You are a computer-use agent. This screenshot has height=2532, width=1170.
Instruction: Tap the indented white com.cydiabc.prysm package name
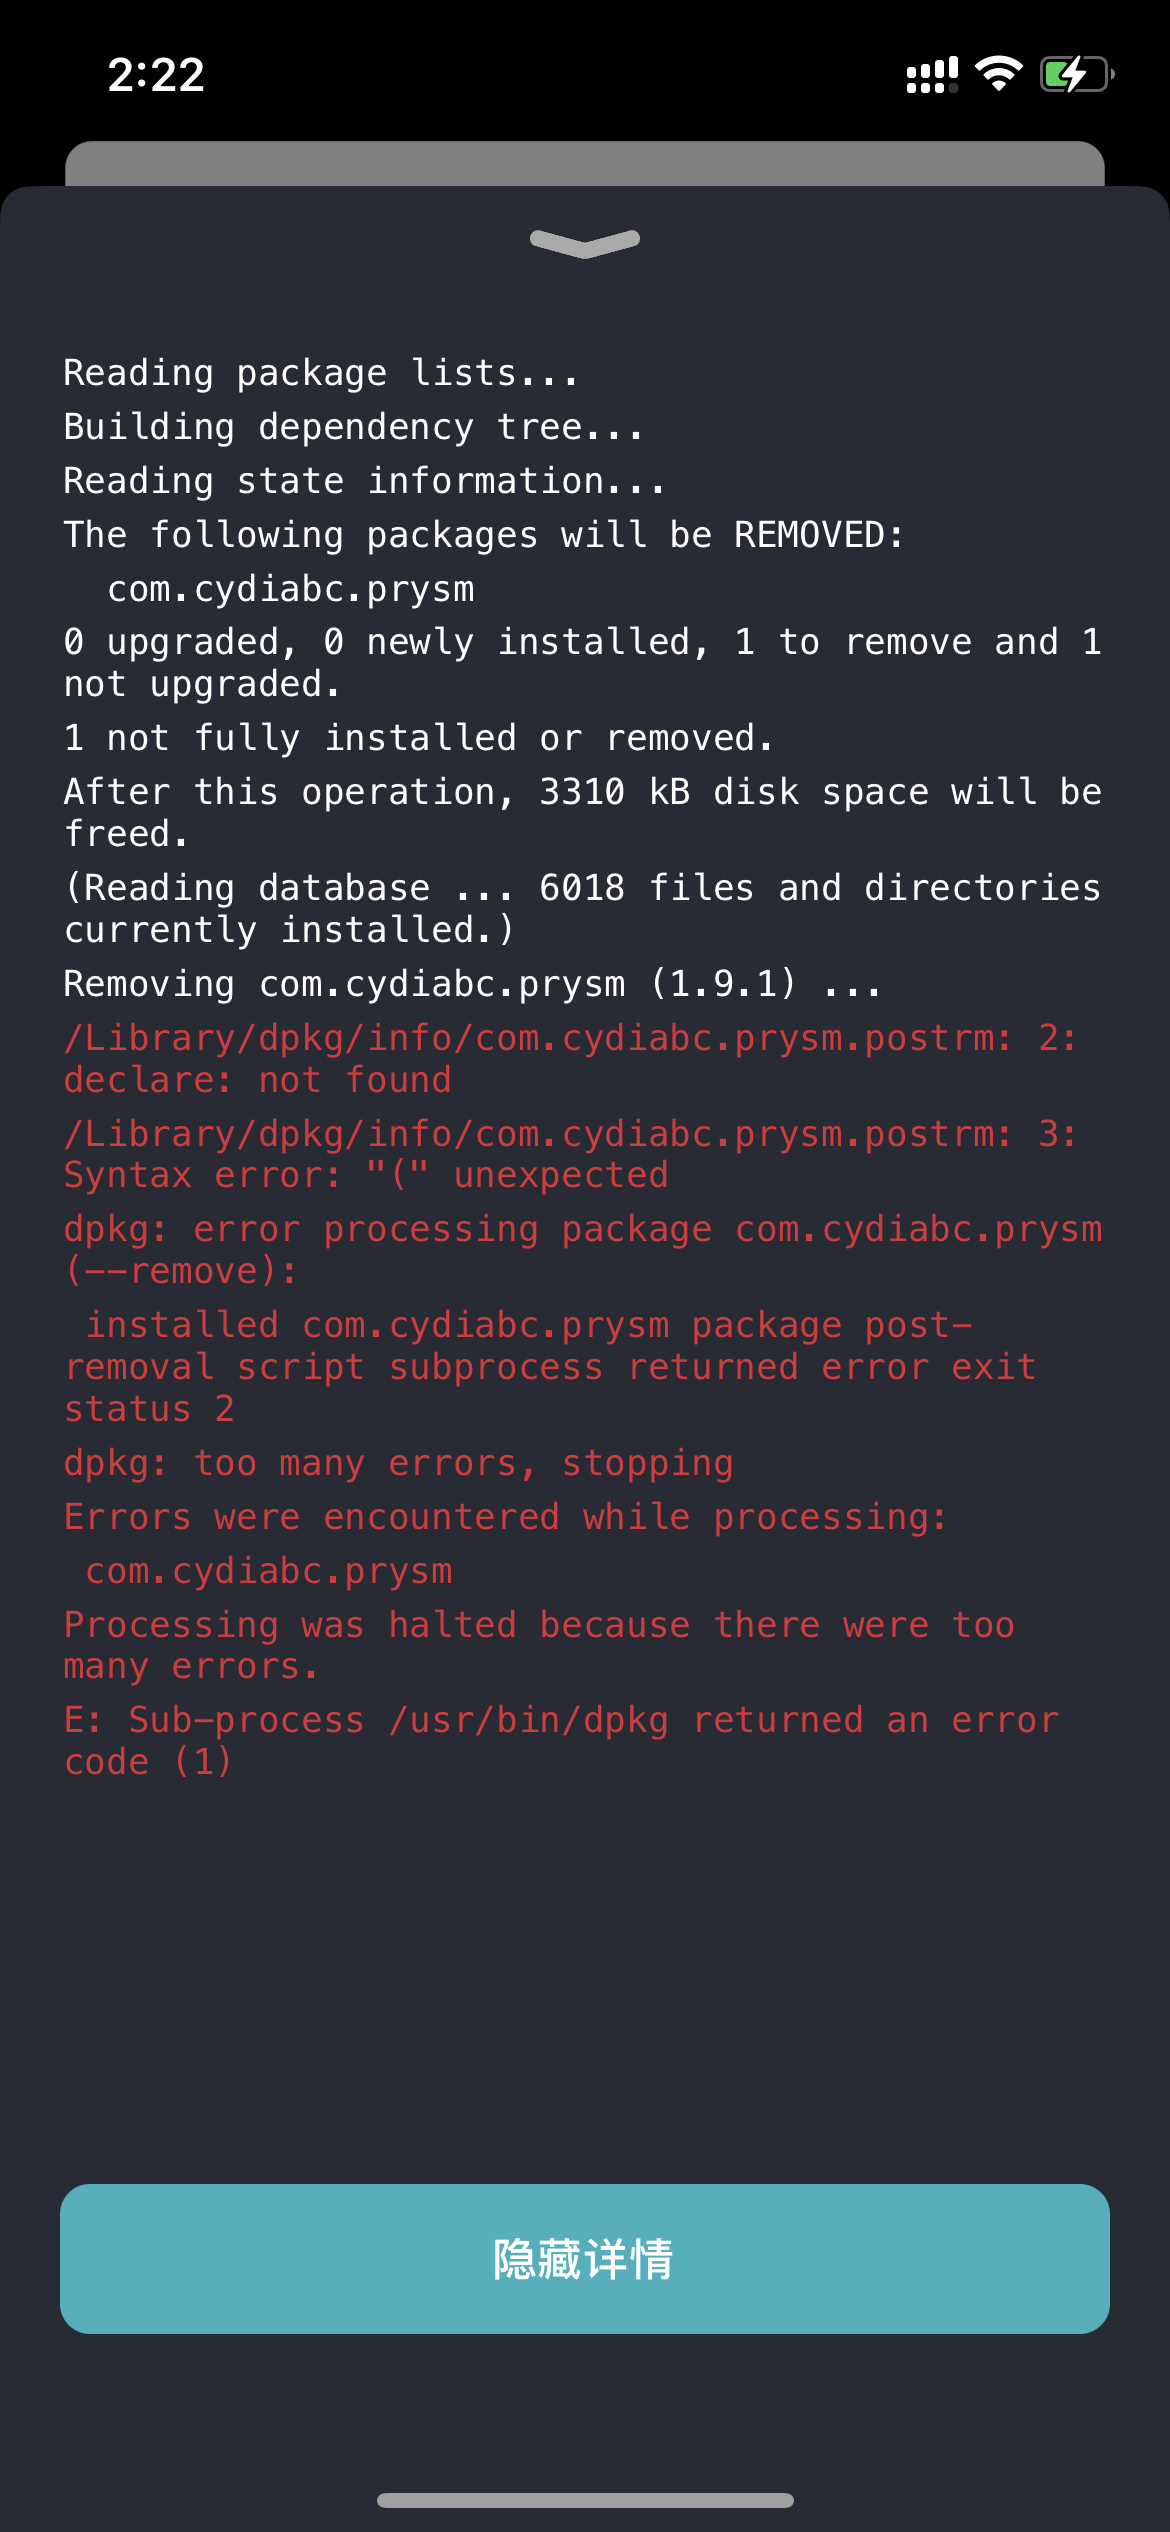pyautogui.click(x=290, y=589)
